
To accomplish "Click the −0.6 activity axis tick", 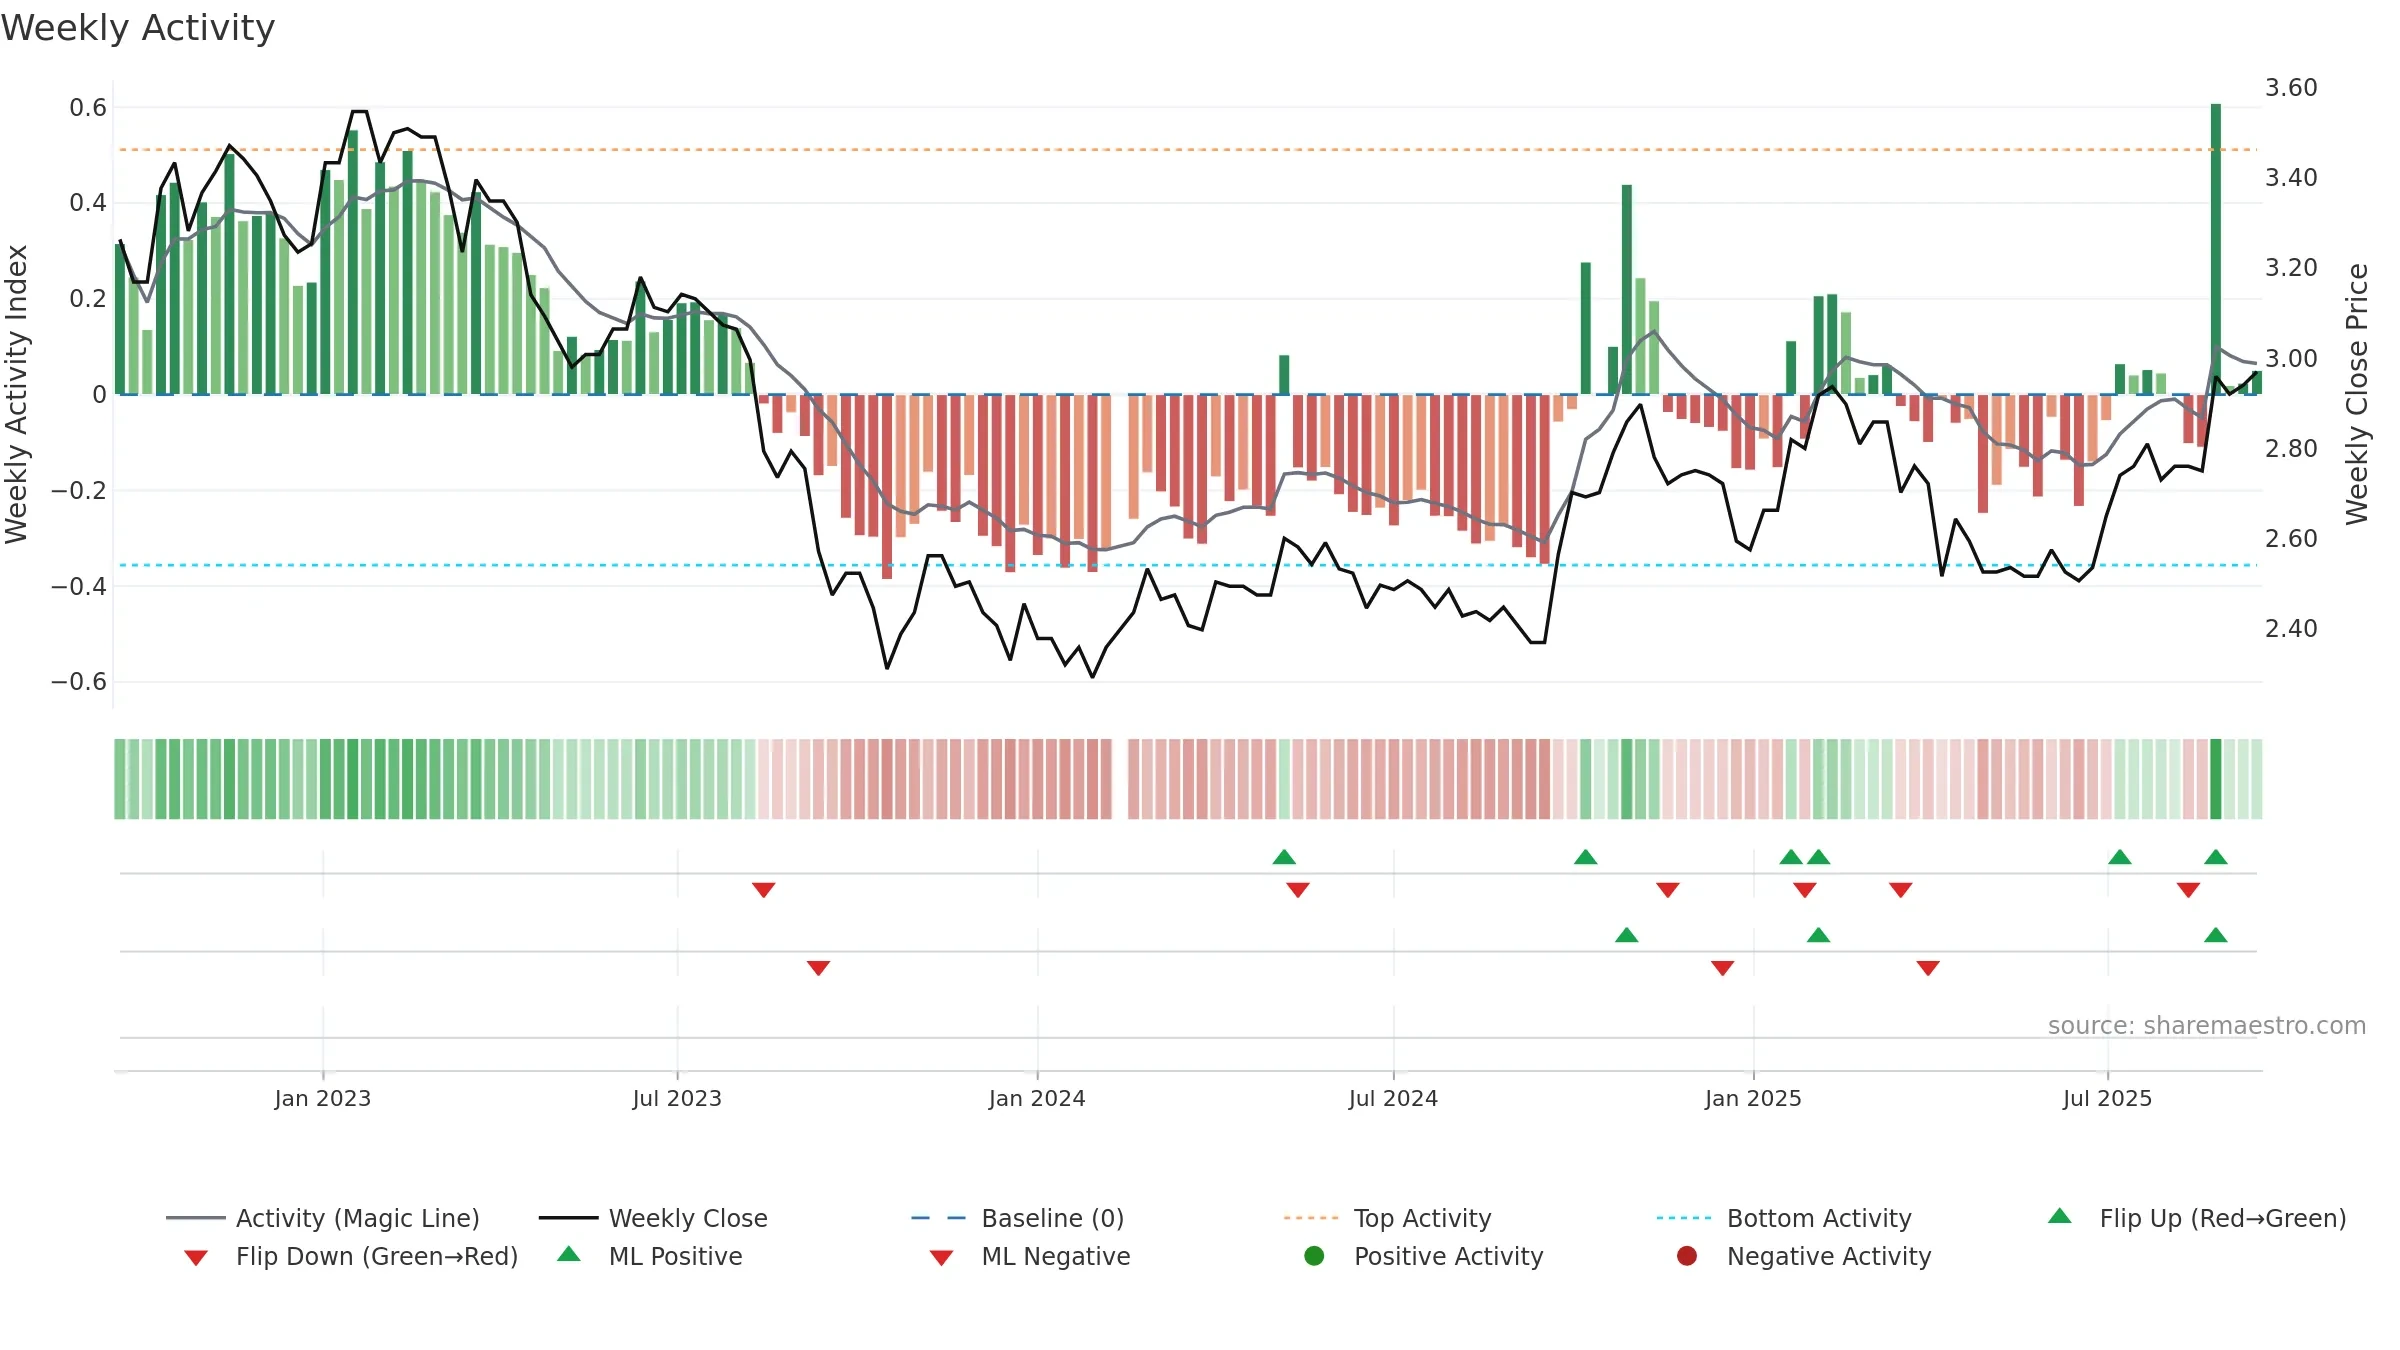I will 79,682.
